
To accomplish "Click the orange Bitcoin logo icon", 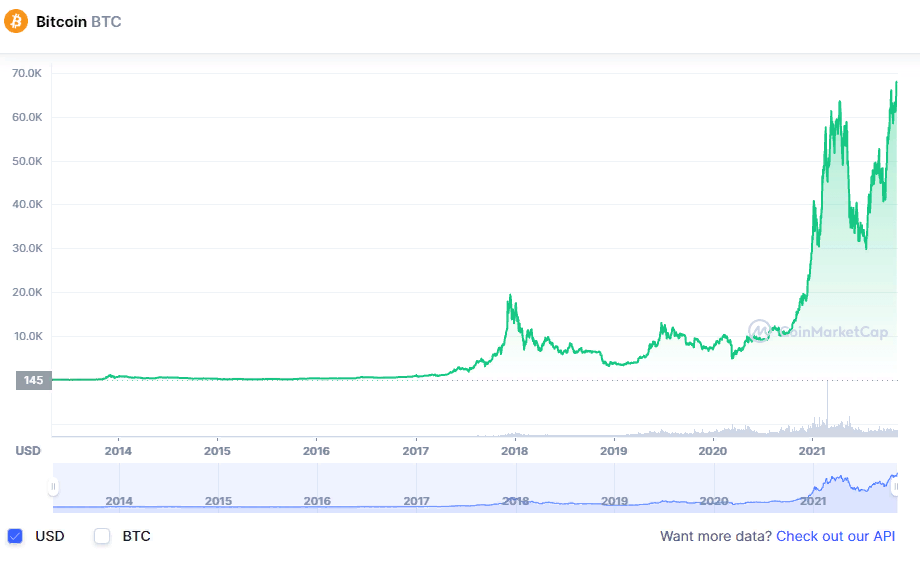I will [16, 21].
